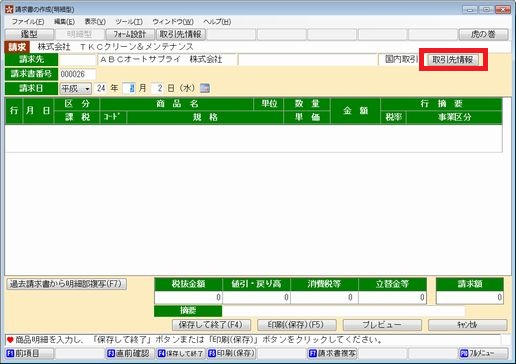Click the キャンセル button

(467, 325)
